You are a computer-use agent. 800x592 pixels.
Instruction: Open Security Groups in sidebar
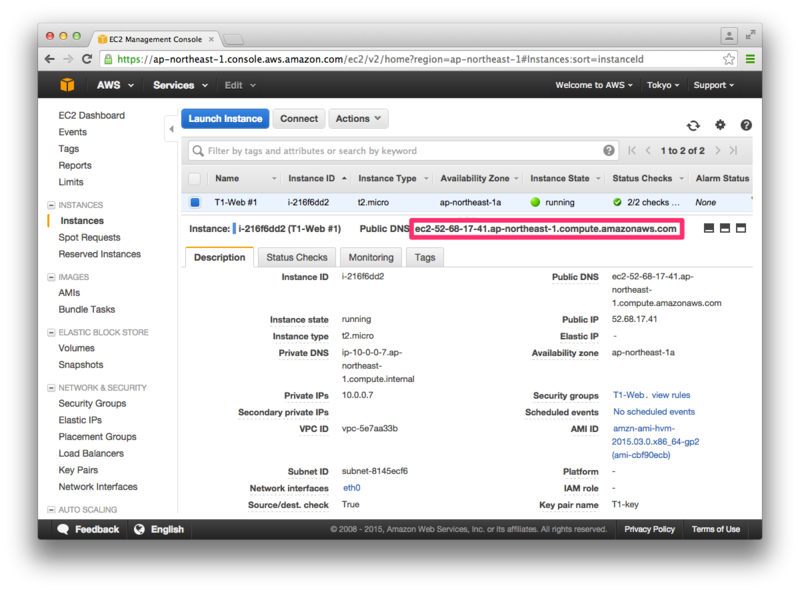92,403
